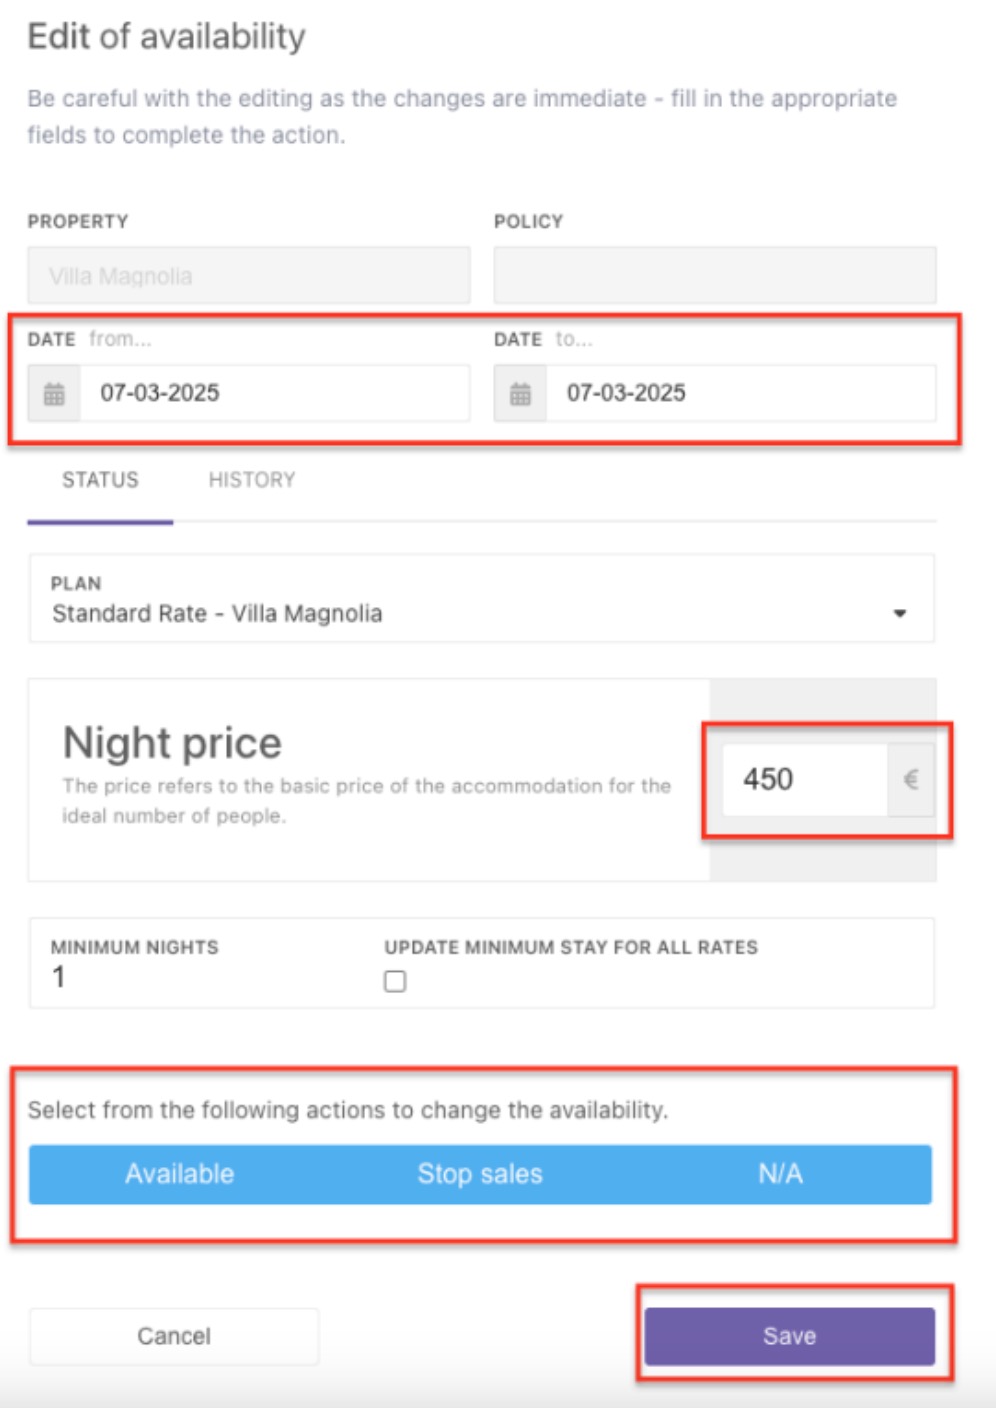The width and height of the screenshot is (996, 1408).
Task: Focus the Date to field 07-03-2025
Action: point(741,393)
